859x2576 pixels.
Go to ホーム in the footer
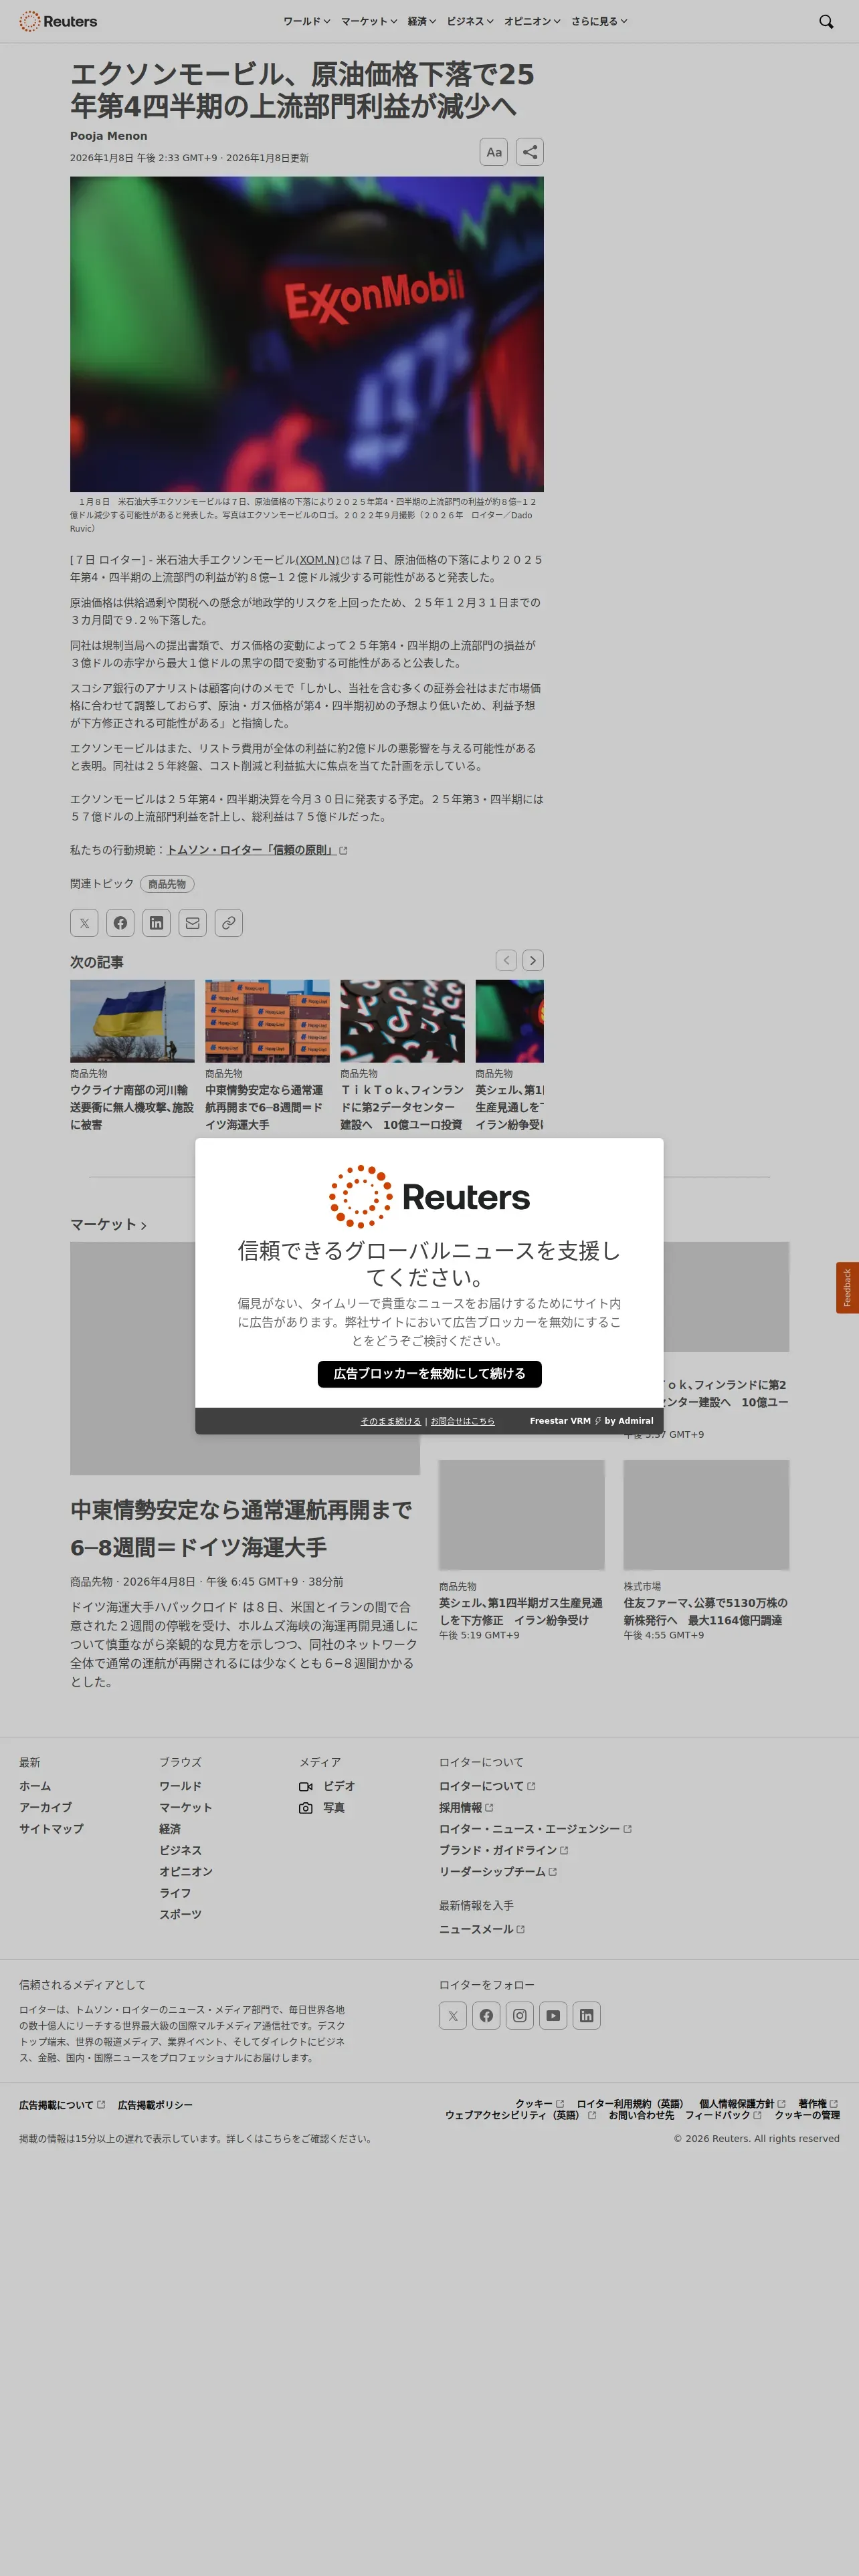[x=35, y=1786]
